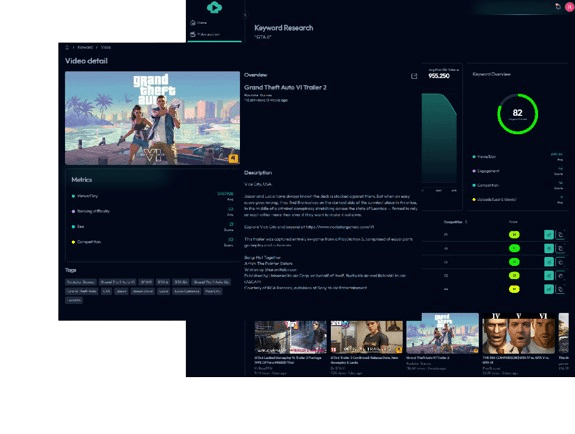Open the main Grand Theft Auto VI thumbnail
The height and width of the screenshot is (434, 575).
153,118
